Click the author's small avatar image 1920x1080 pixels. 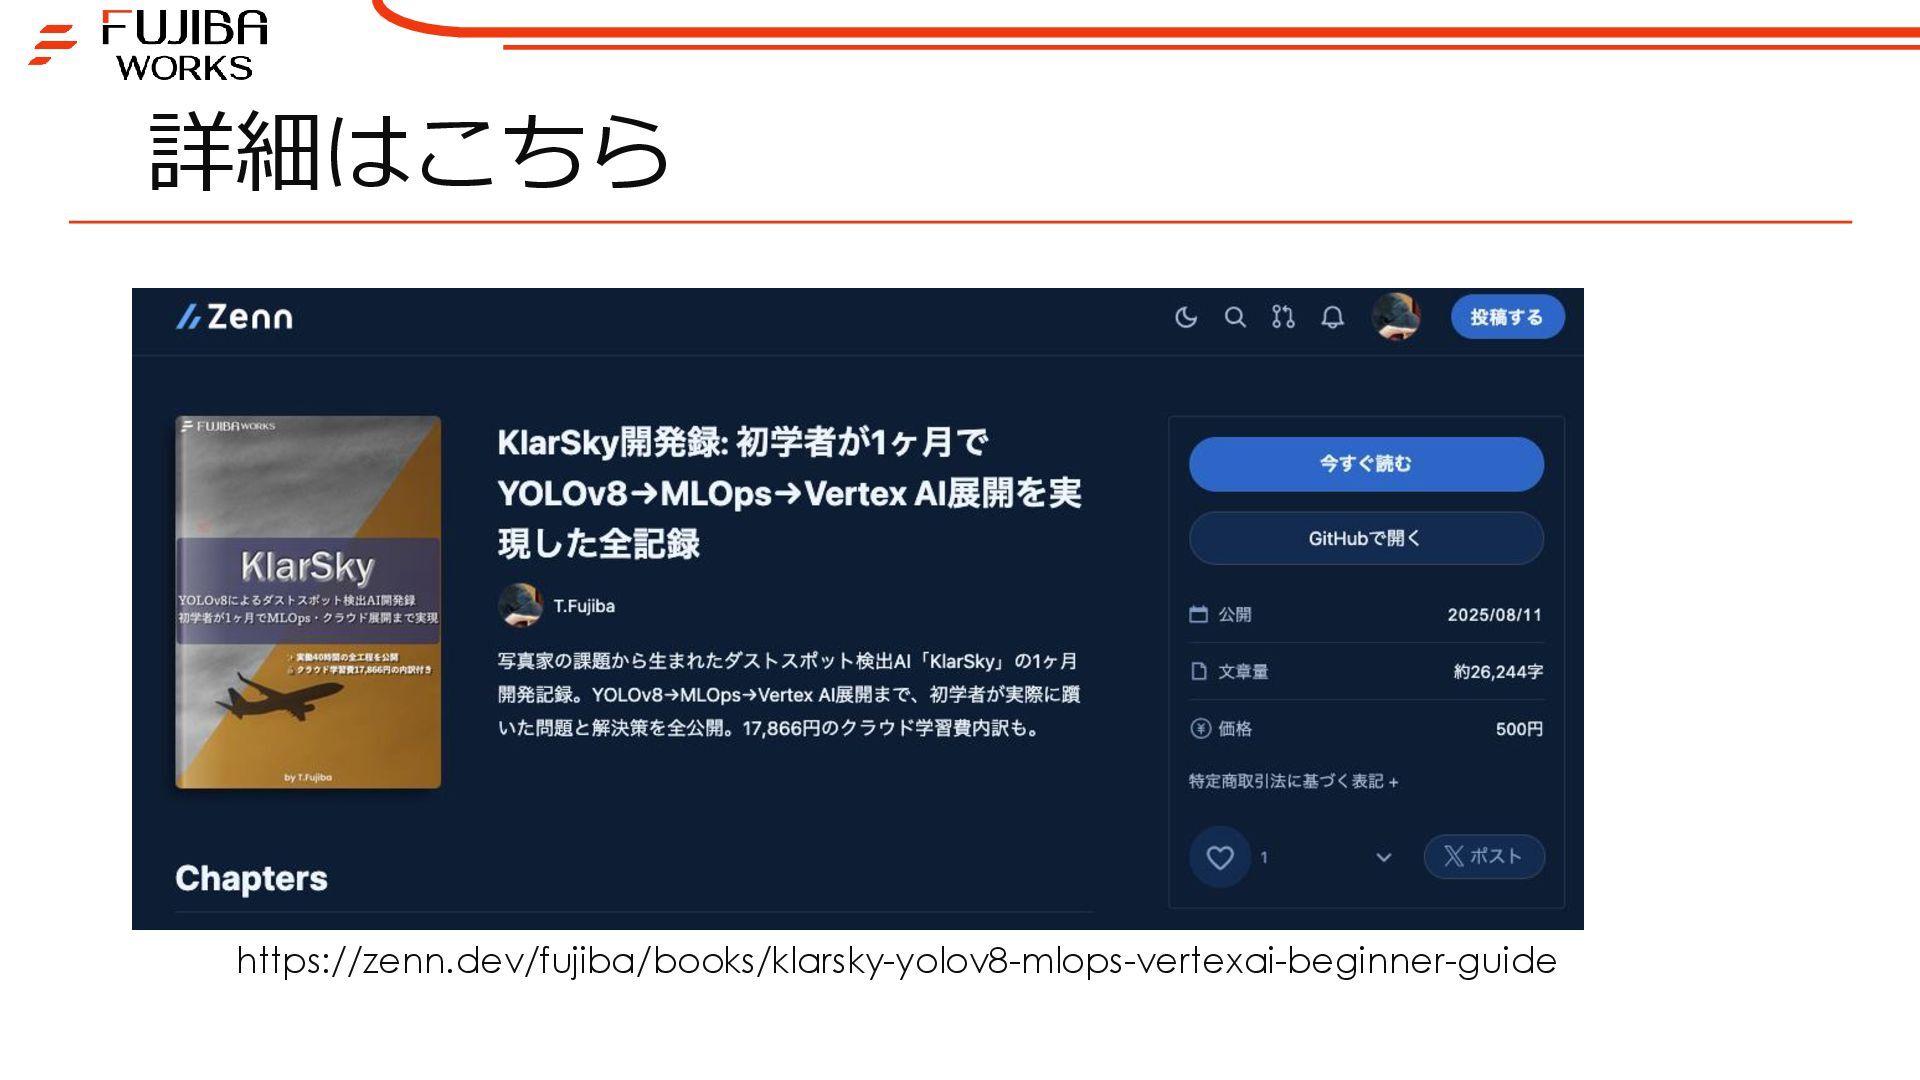(520, 605)
